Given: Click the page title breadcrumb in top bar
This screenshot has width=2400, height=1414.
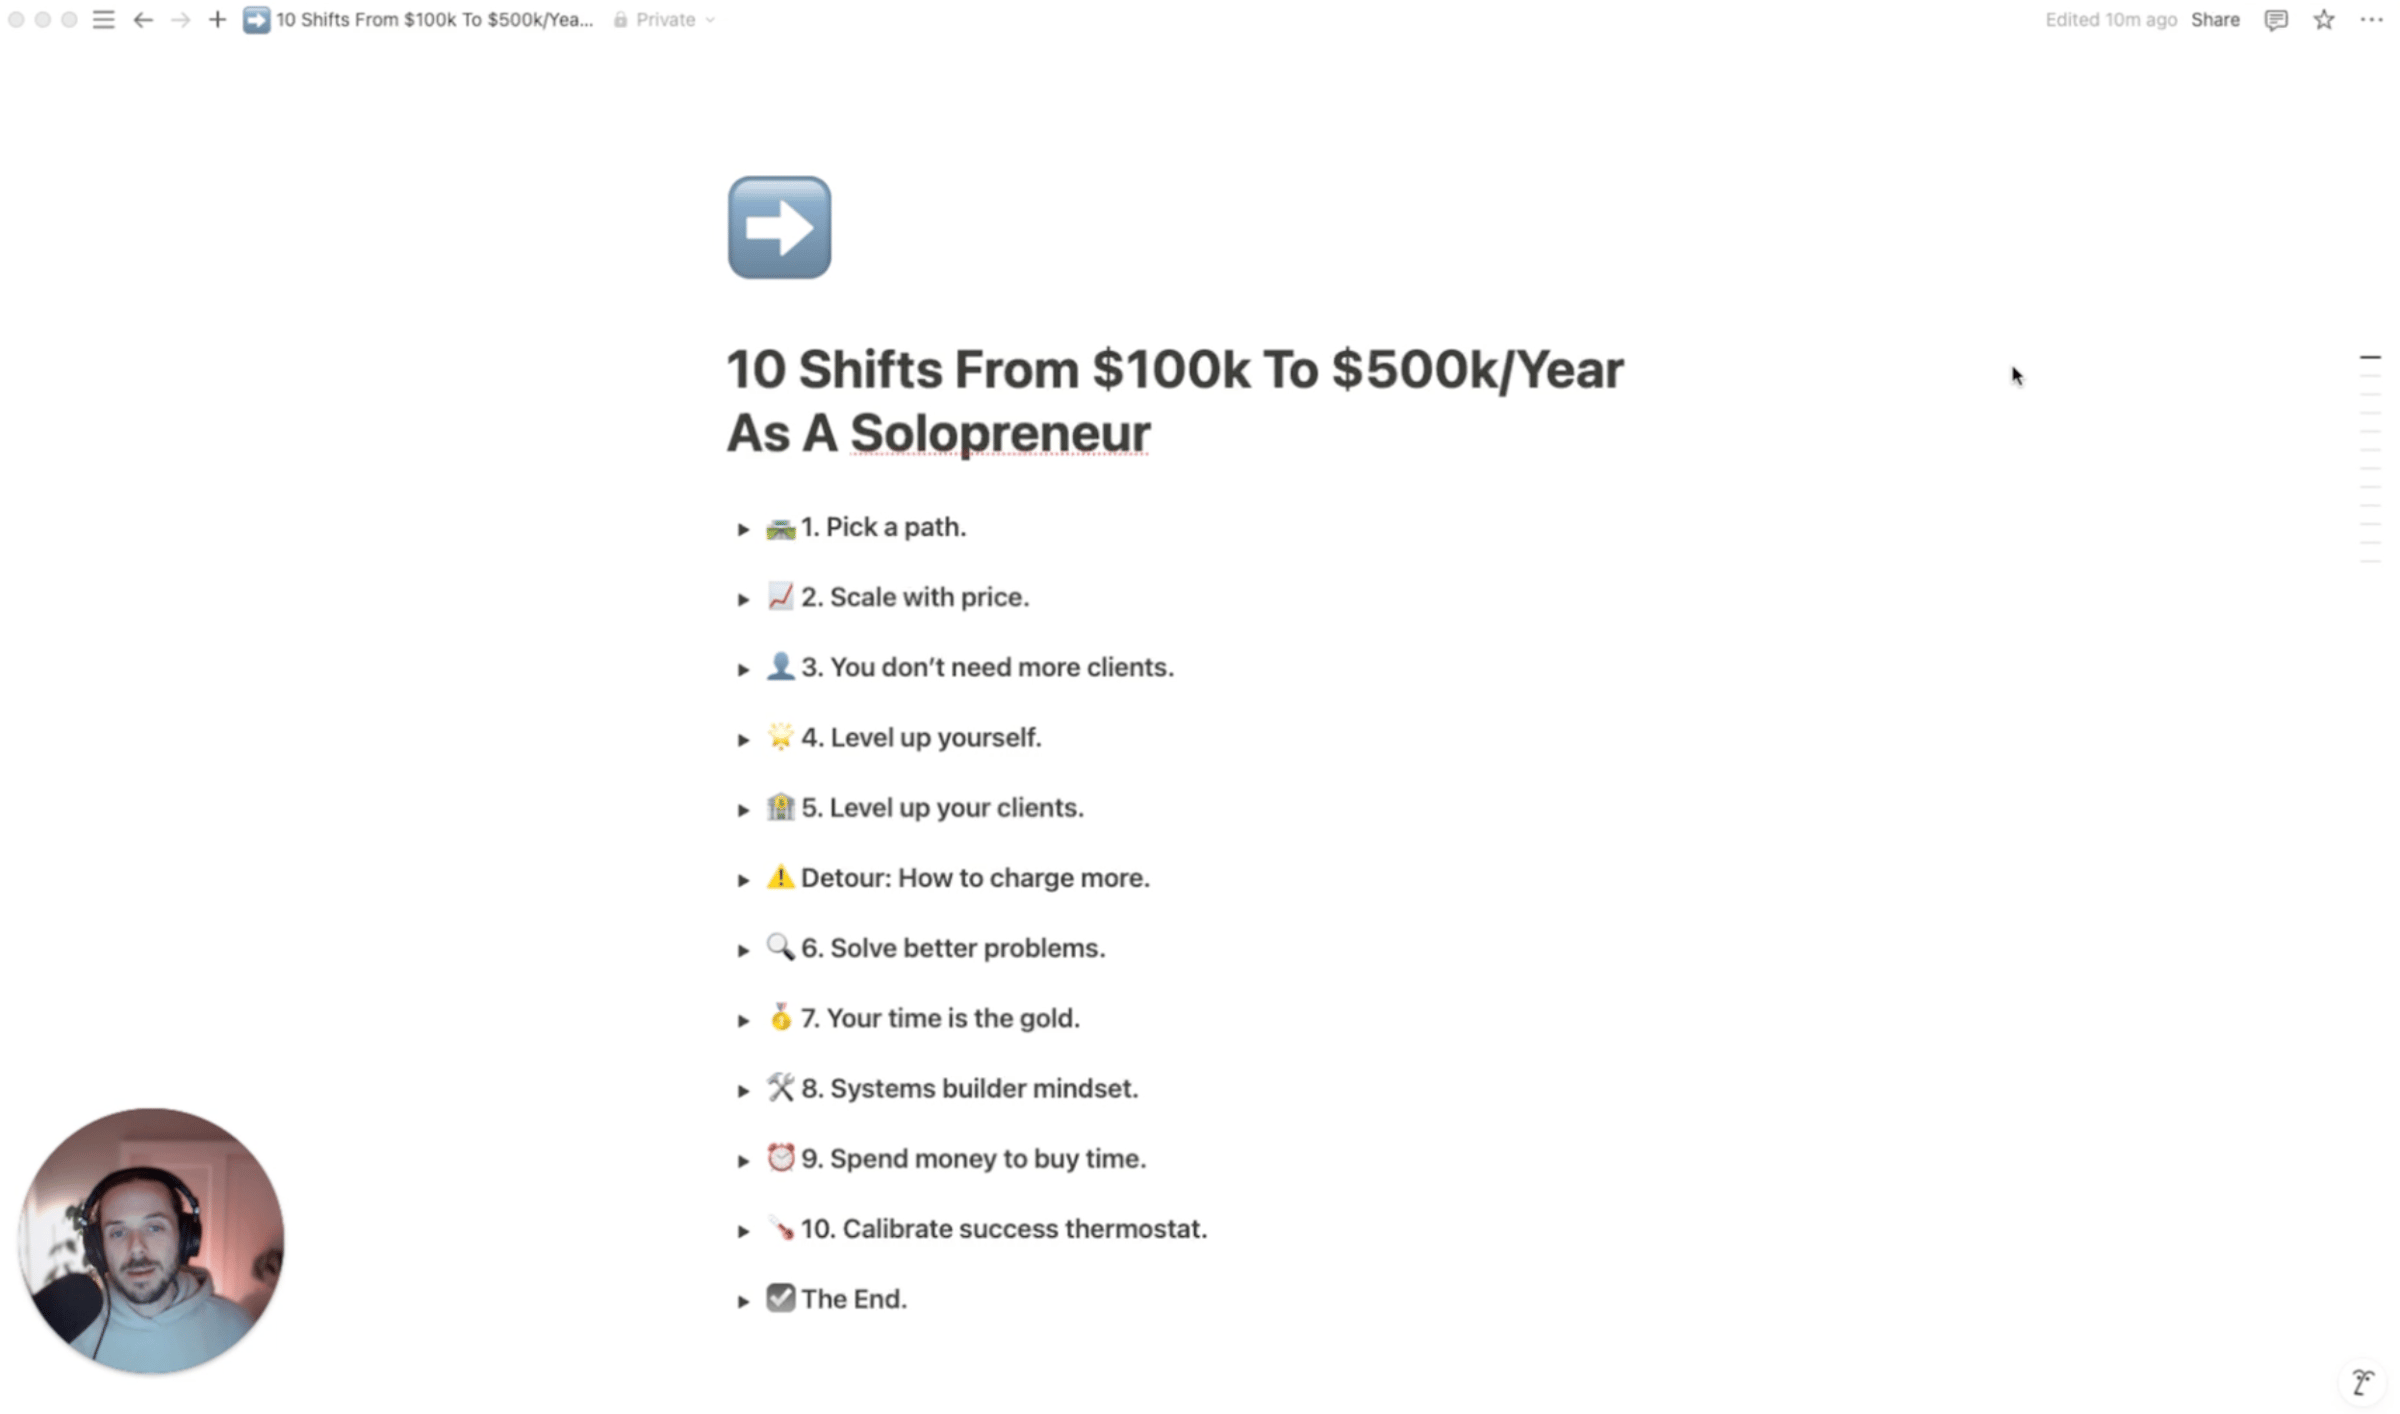Looking at the screenshot, I should 418,20.
